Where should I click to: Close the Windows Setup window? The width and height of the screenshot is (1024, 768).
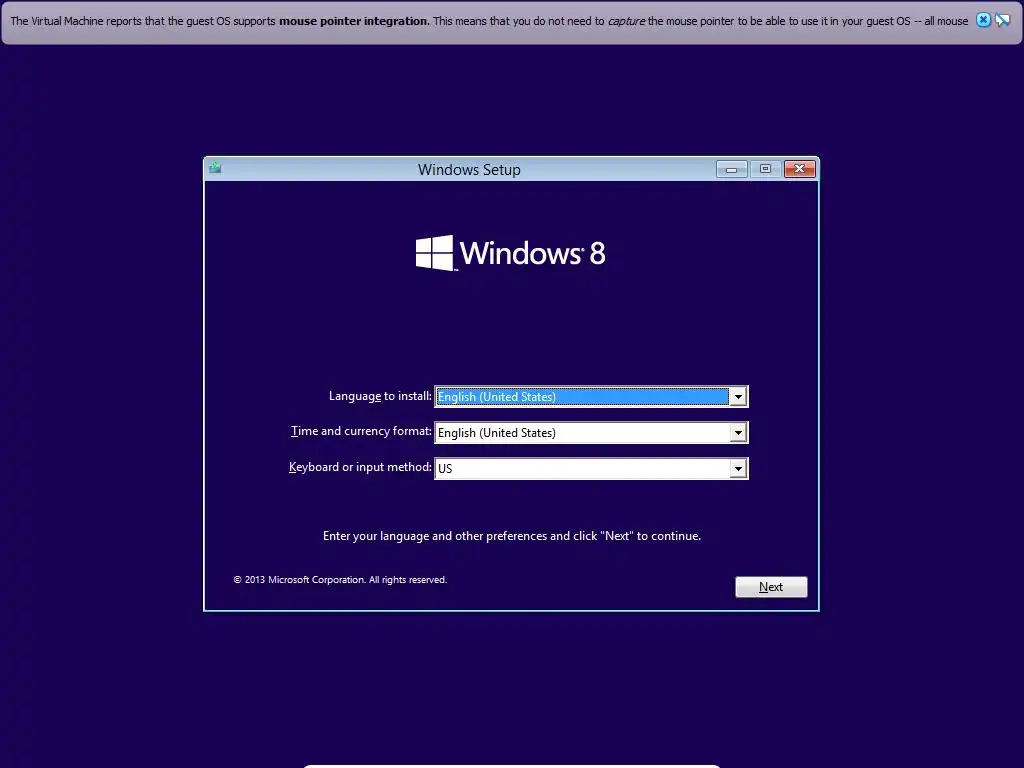(x=799, y=169)
